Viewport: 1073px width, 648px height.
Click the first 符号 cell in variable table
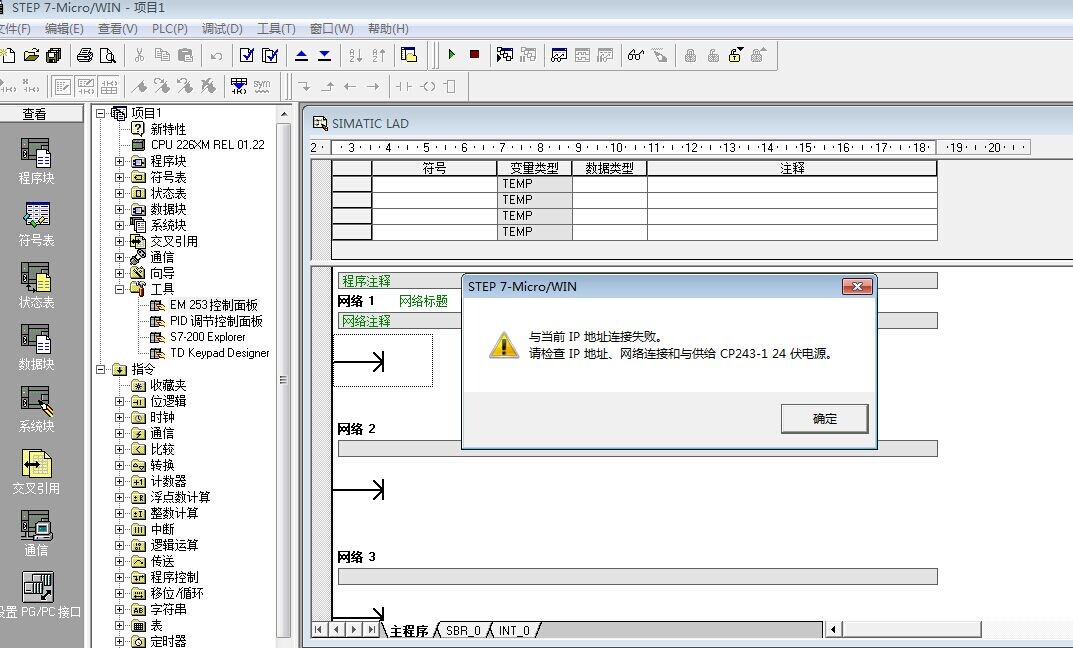(434, 184)
